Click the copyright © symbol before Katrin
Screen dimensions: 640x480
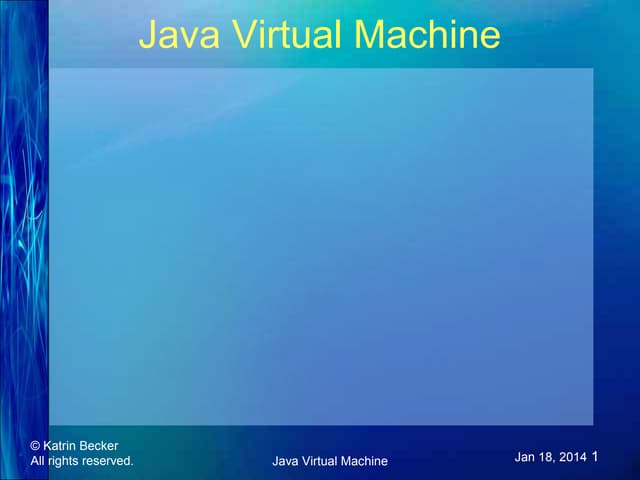36,446
